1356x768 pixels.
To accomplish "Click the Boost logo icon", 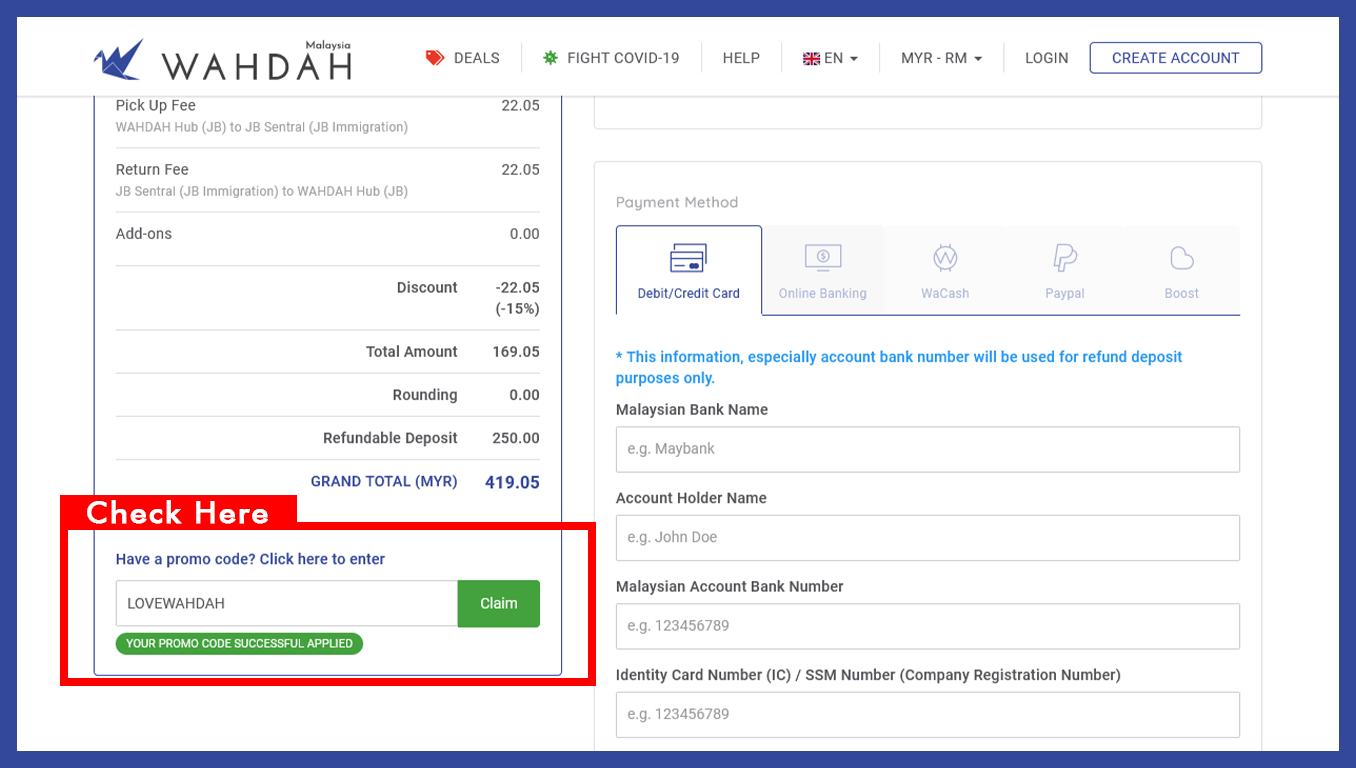I will click(1182, 258).
